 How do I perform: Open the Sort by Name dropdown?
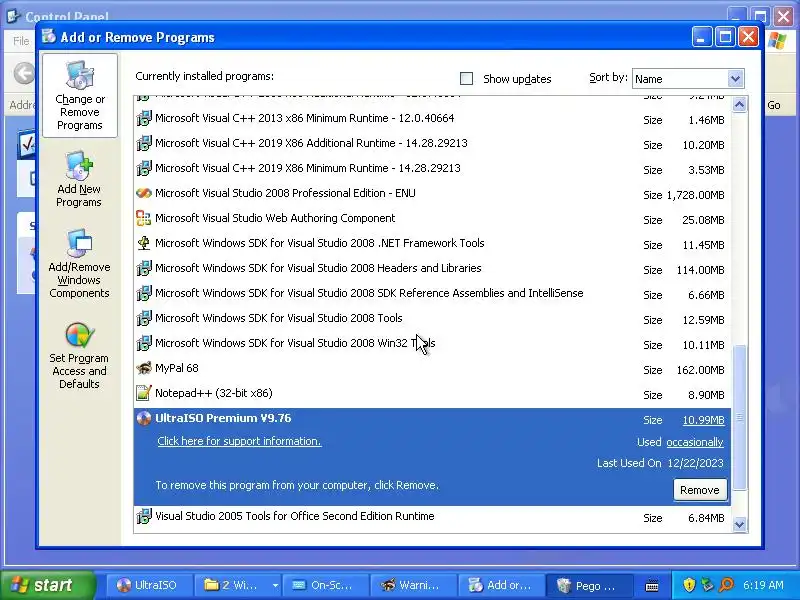click(x=735, y=79)
